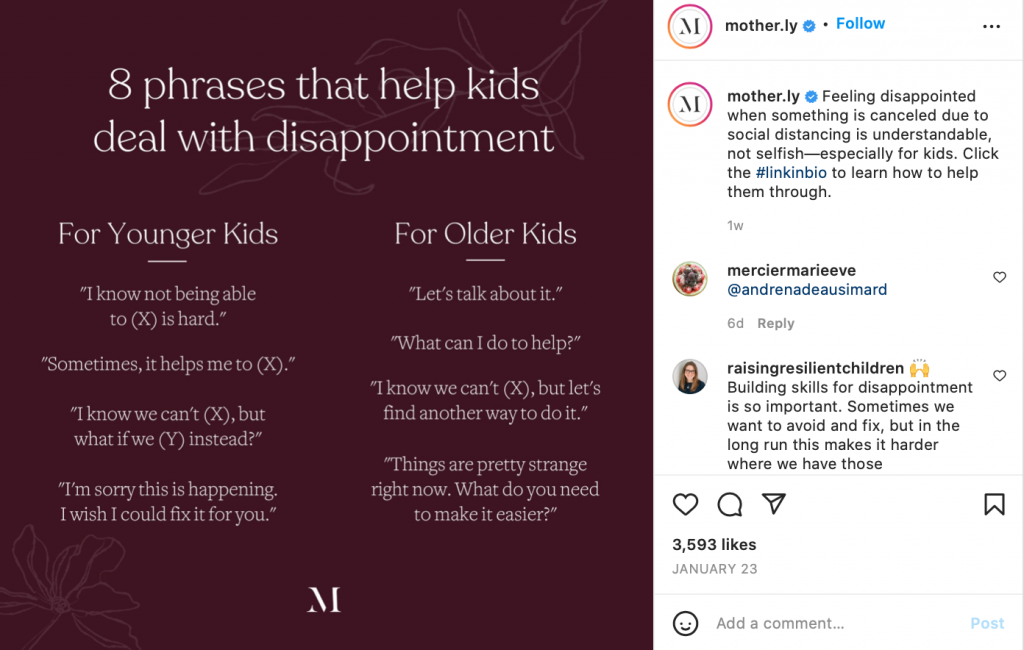Save the post with bookmark icon
The width and height of the screenshot is (1024, 650).
(x=994, y=505)
